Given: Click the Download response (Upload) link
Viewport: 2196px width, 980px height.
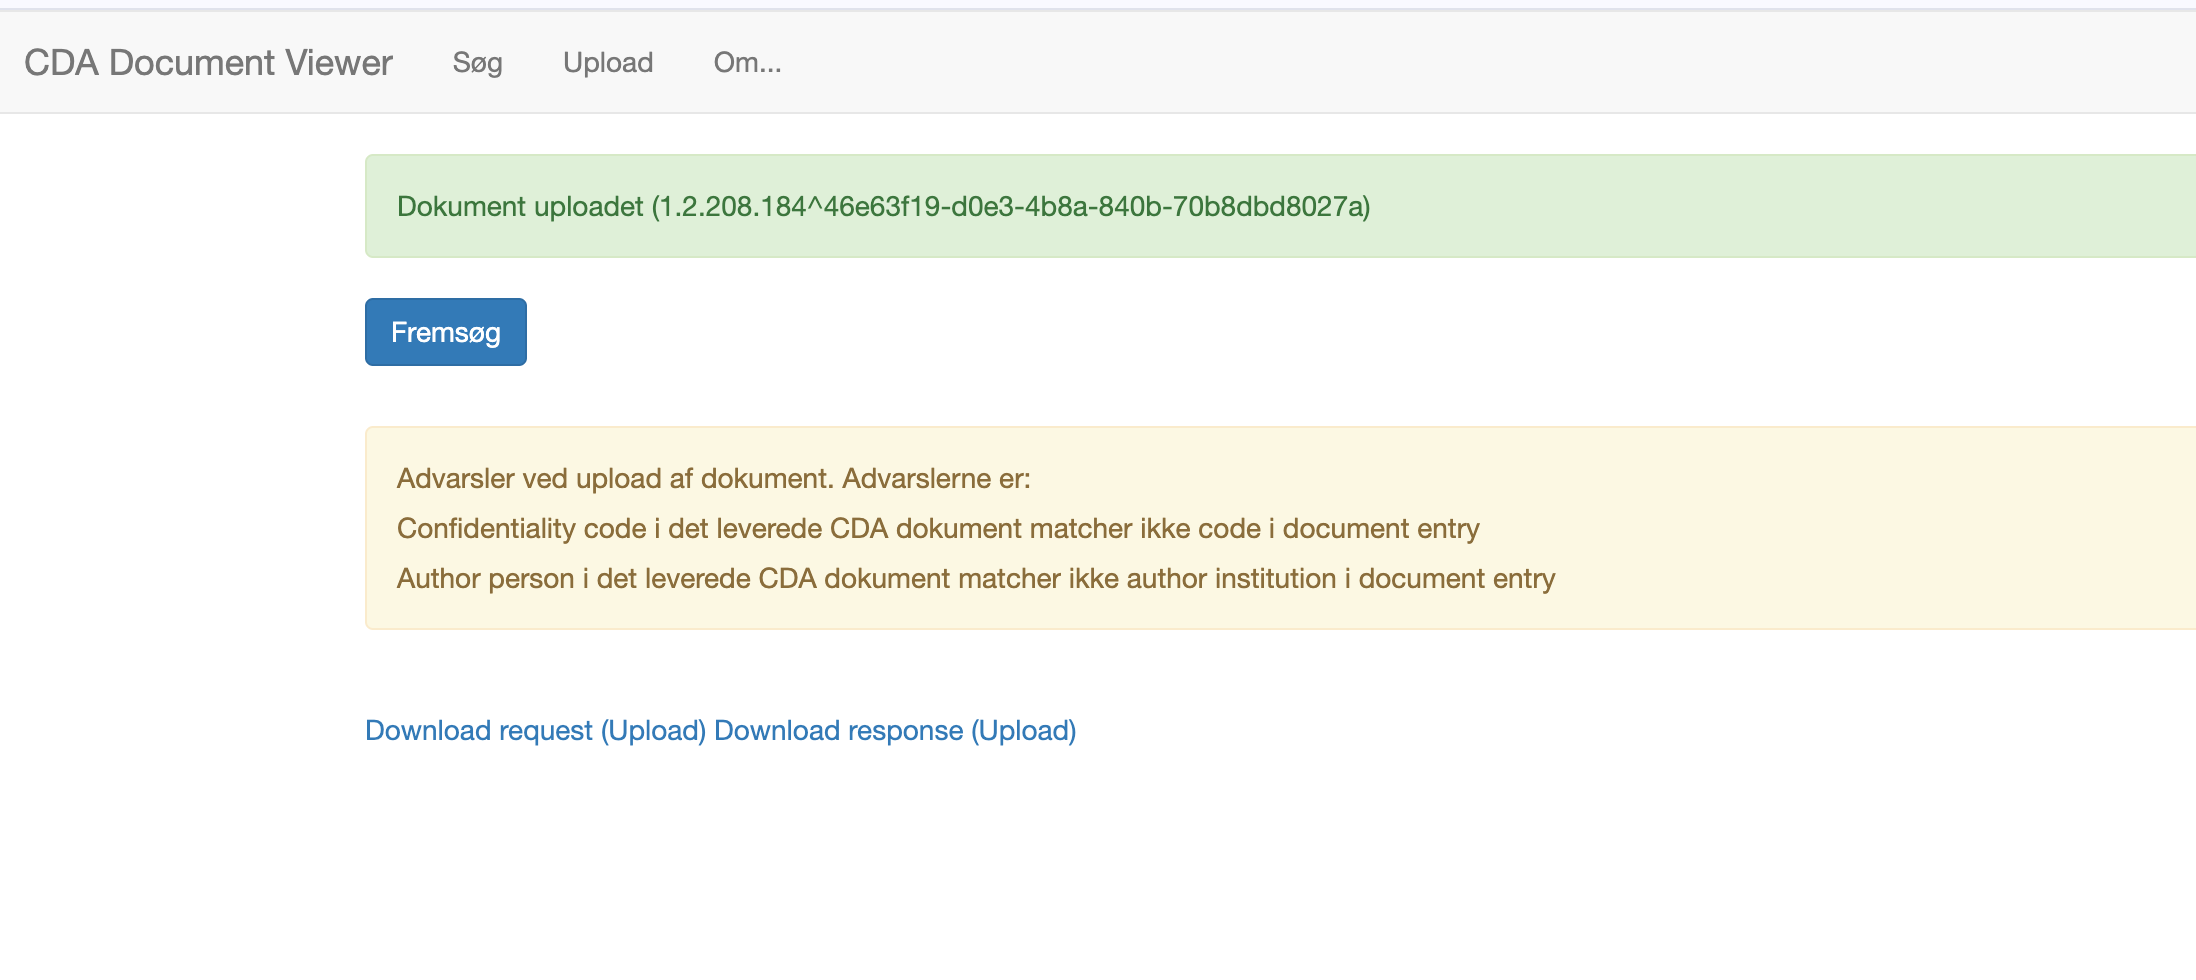Looking at the screenshot, I should tap(895, 731).
